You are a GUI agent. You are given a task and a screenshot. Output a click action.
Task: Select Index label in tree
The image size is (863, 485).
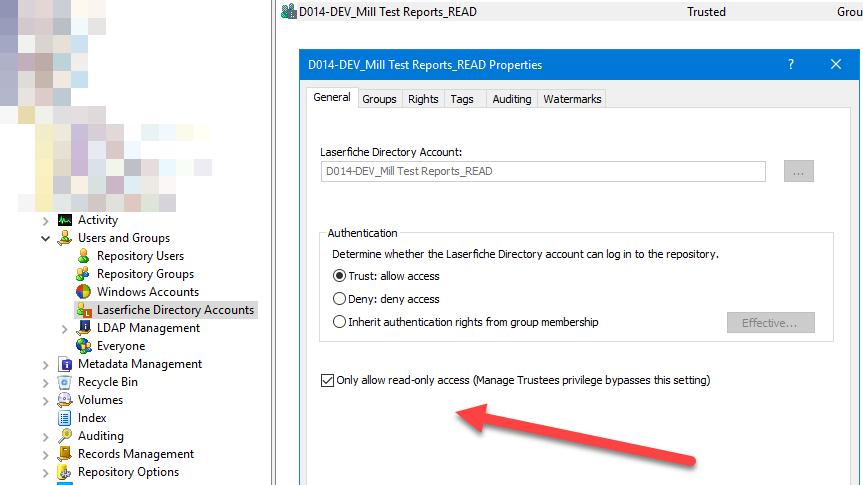[92, 418]
